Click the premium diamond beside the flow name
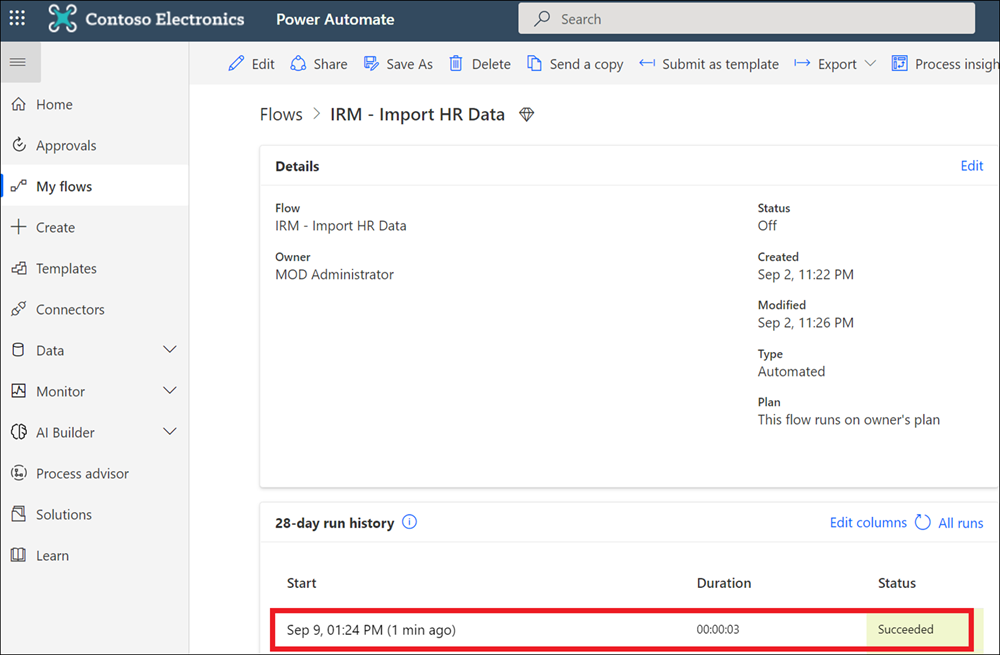The width and height of the screenshot is (1000, 655). (x=527, y=114)
